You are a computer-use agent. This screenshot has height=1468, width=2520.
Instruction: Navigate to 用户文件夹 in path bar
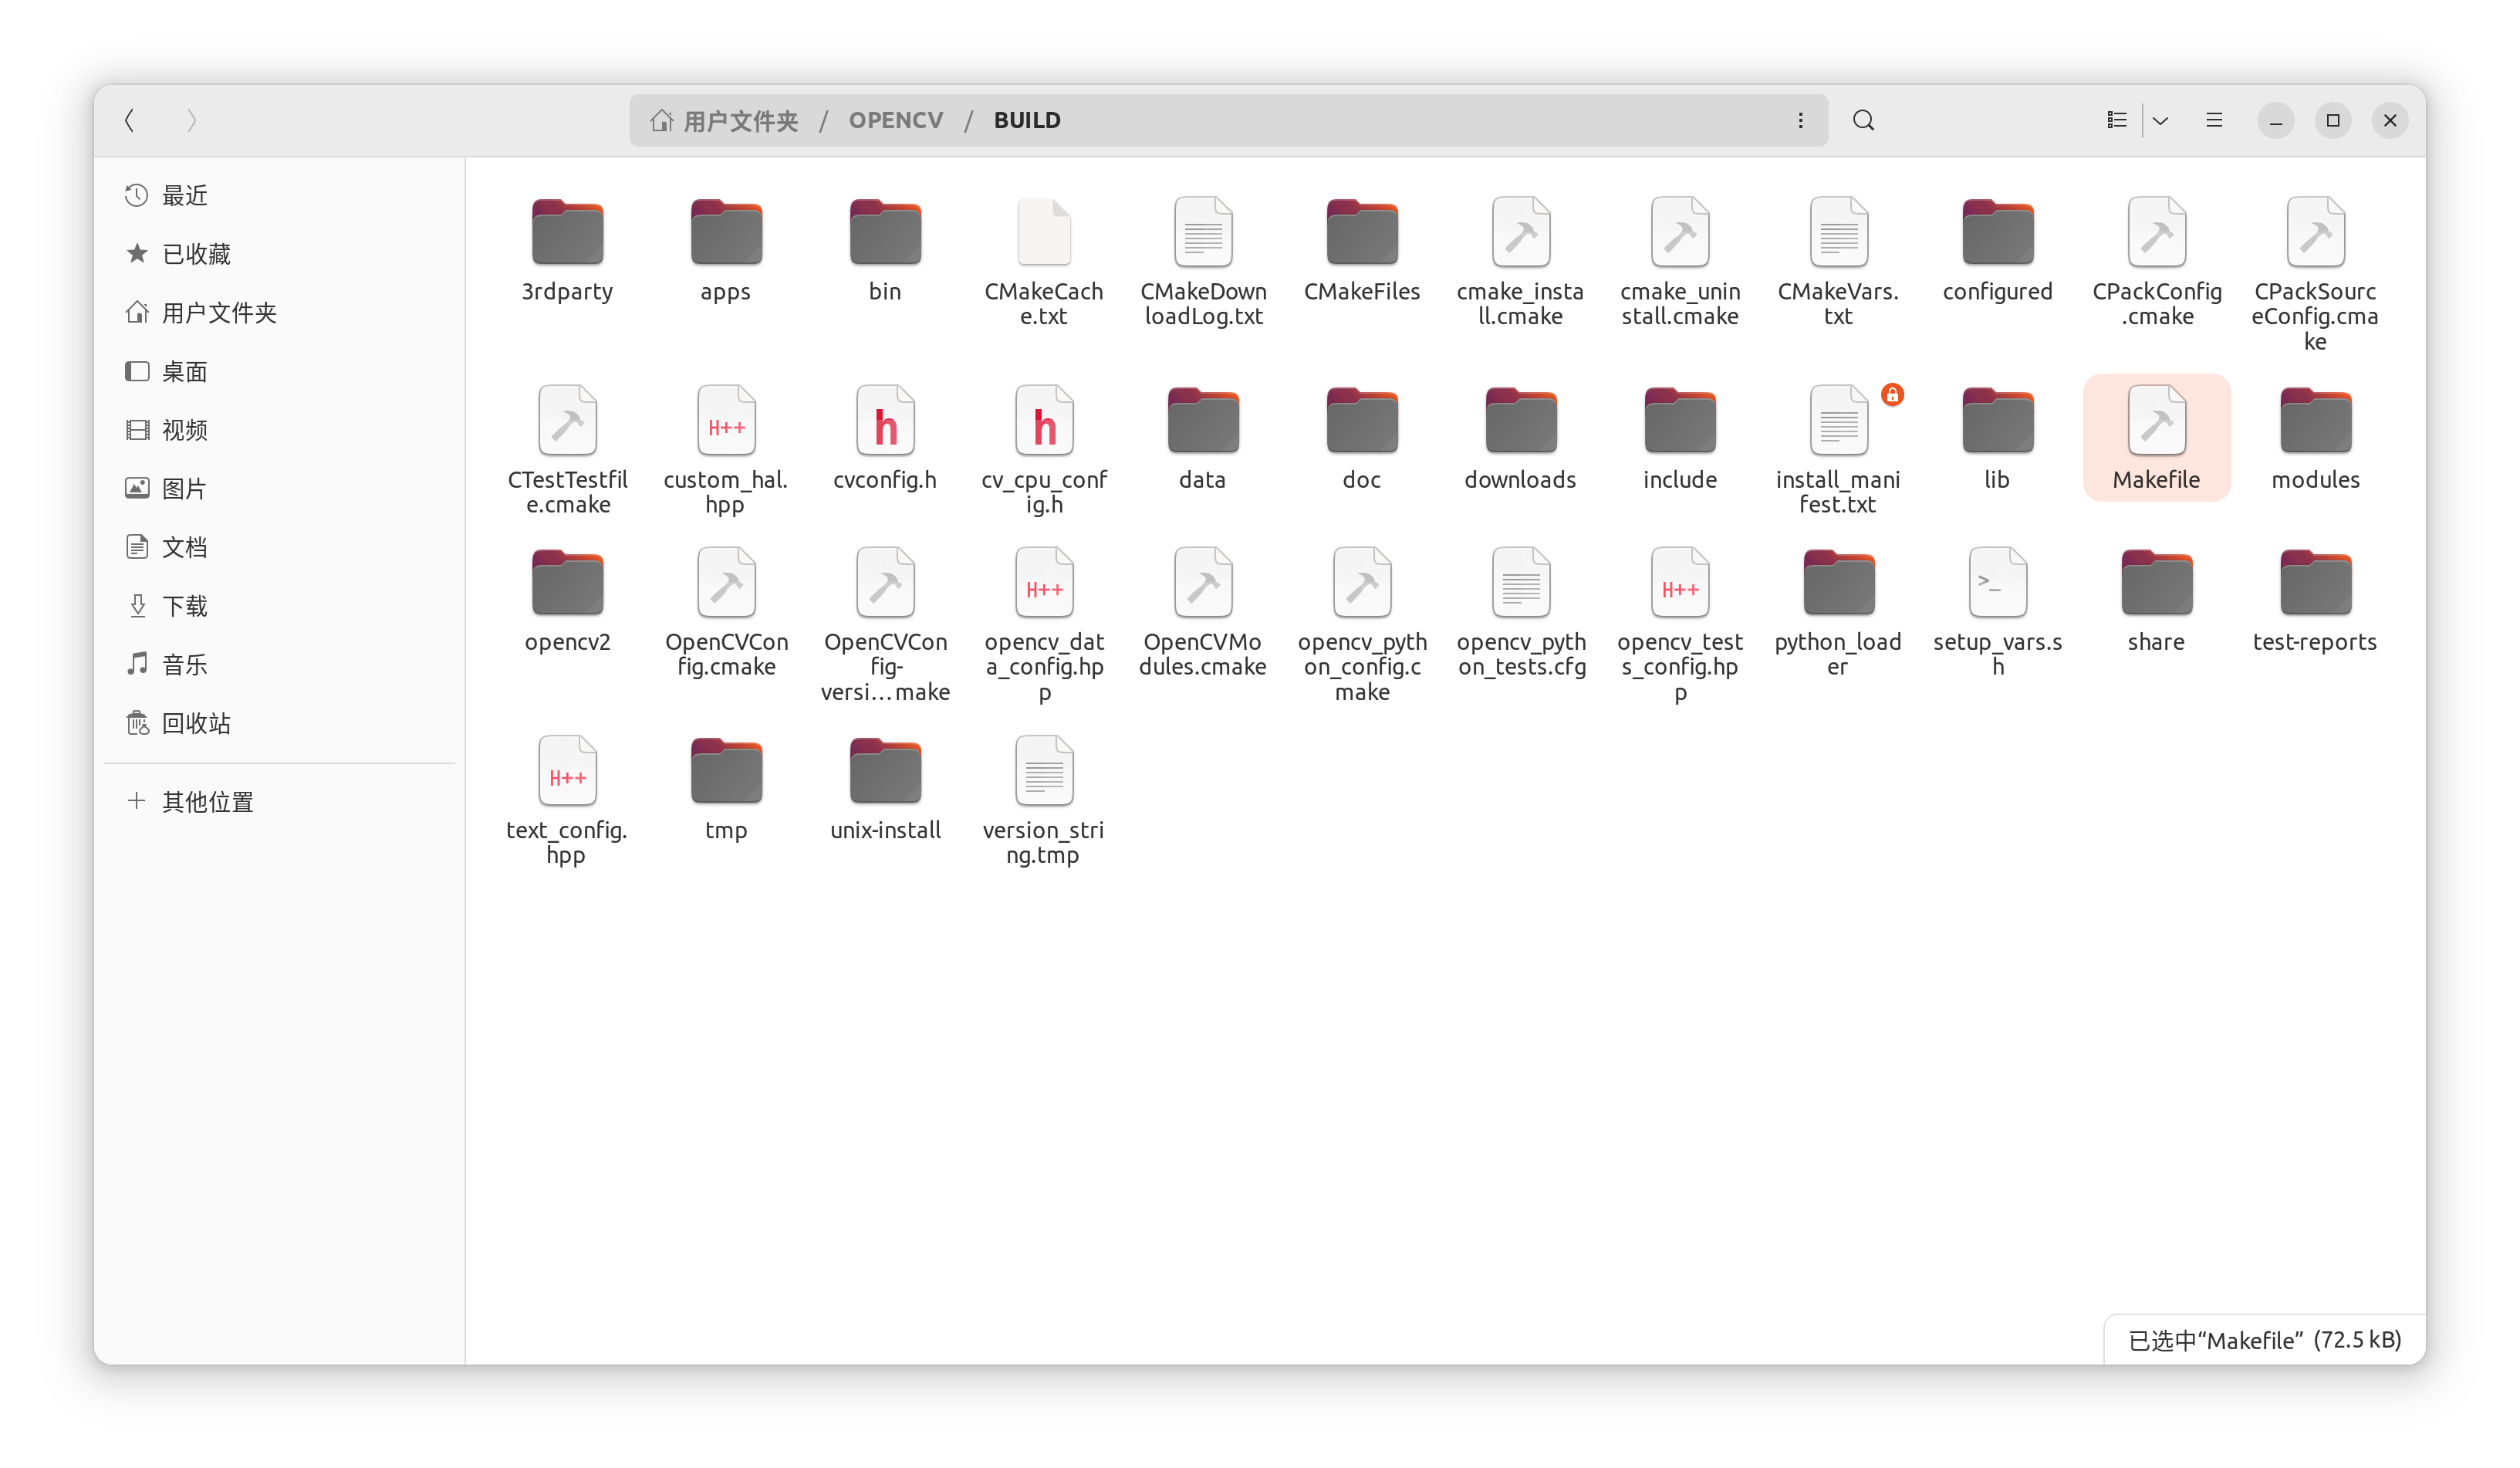(725, 120)
